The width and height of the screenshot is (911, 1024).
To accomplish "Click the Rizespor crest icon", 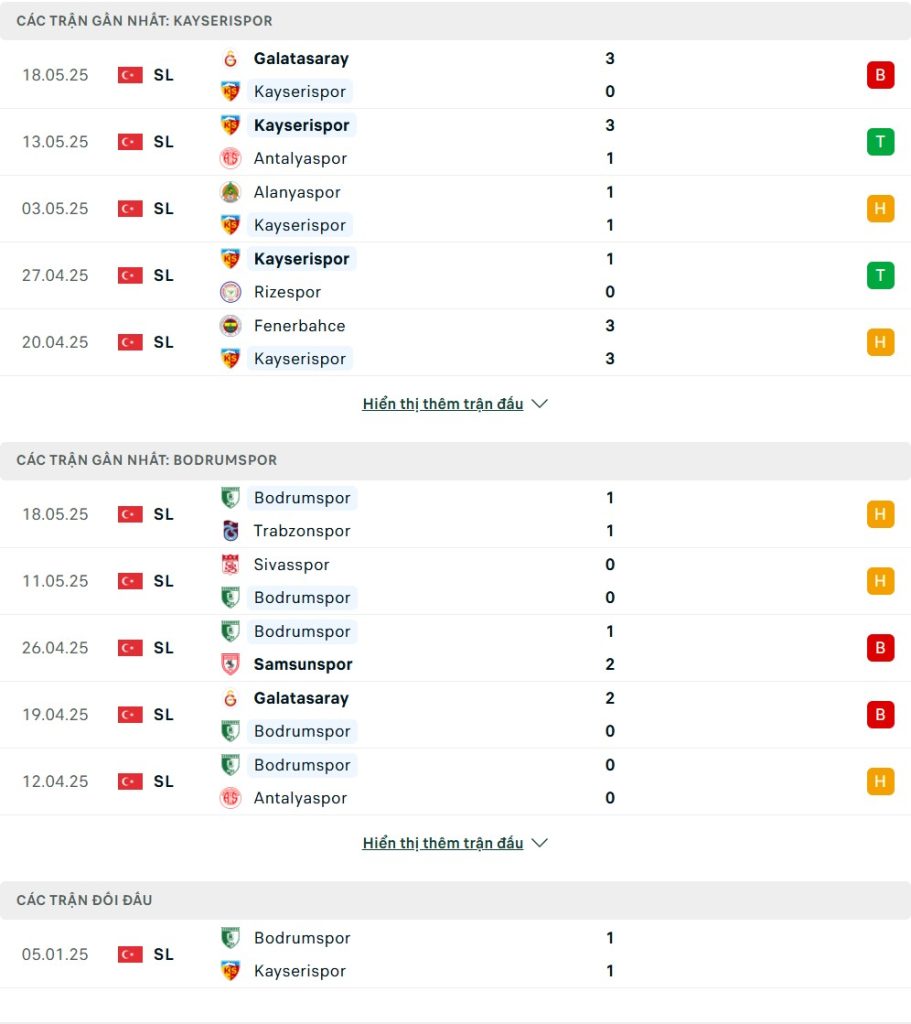I will 230,292.
